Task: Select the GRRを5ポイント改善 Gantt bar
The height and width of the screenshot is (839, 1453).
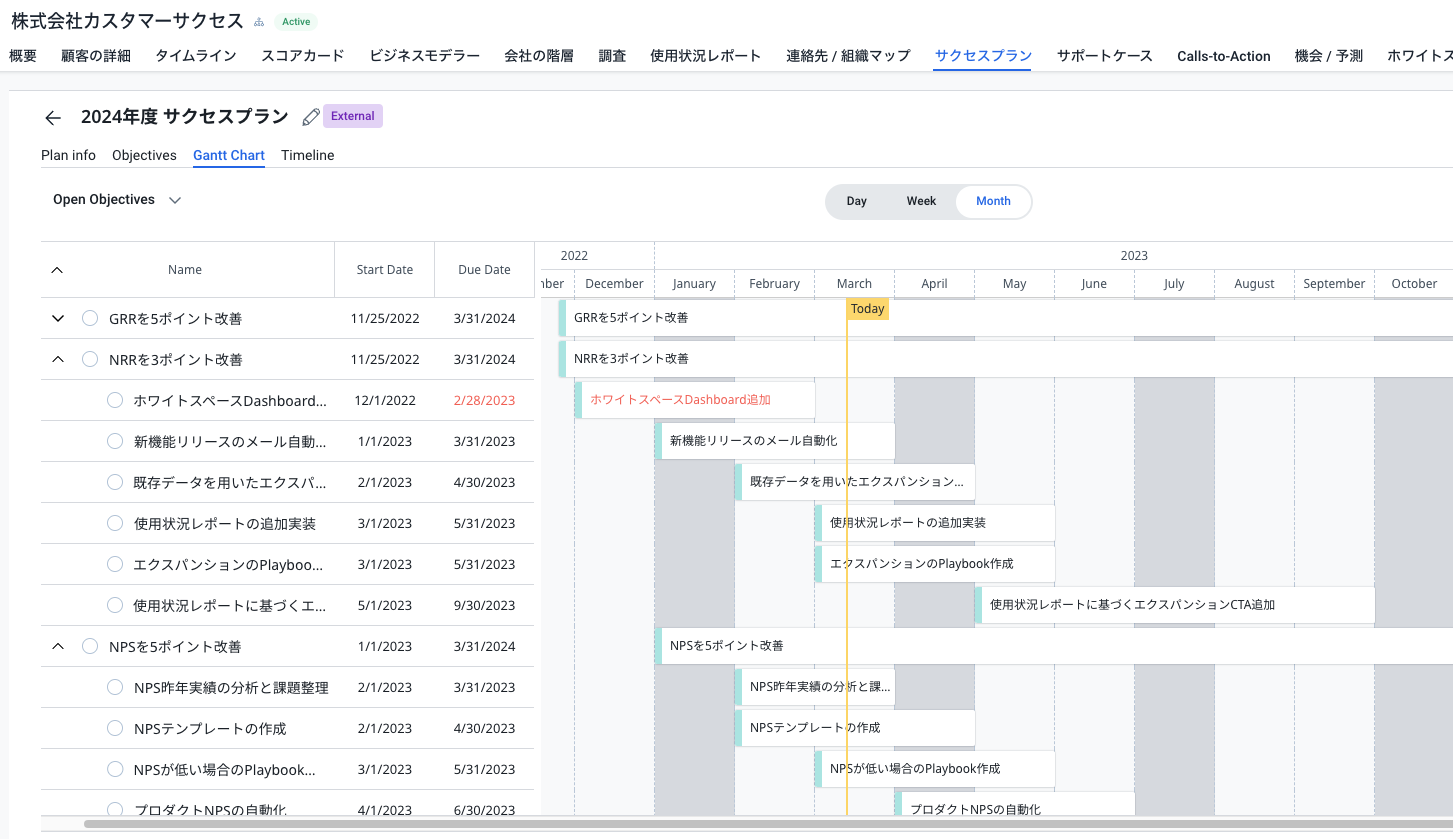Action: pos(1005,318)
